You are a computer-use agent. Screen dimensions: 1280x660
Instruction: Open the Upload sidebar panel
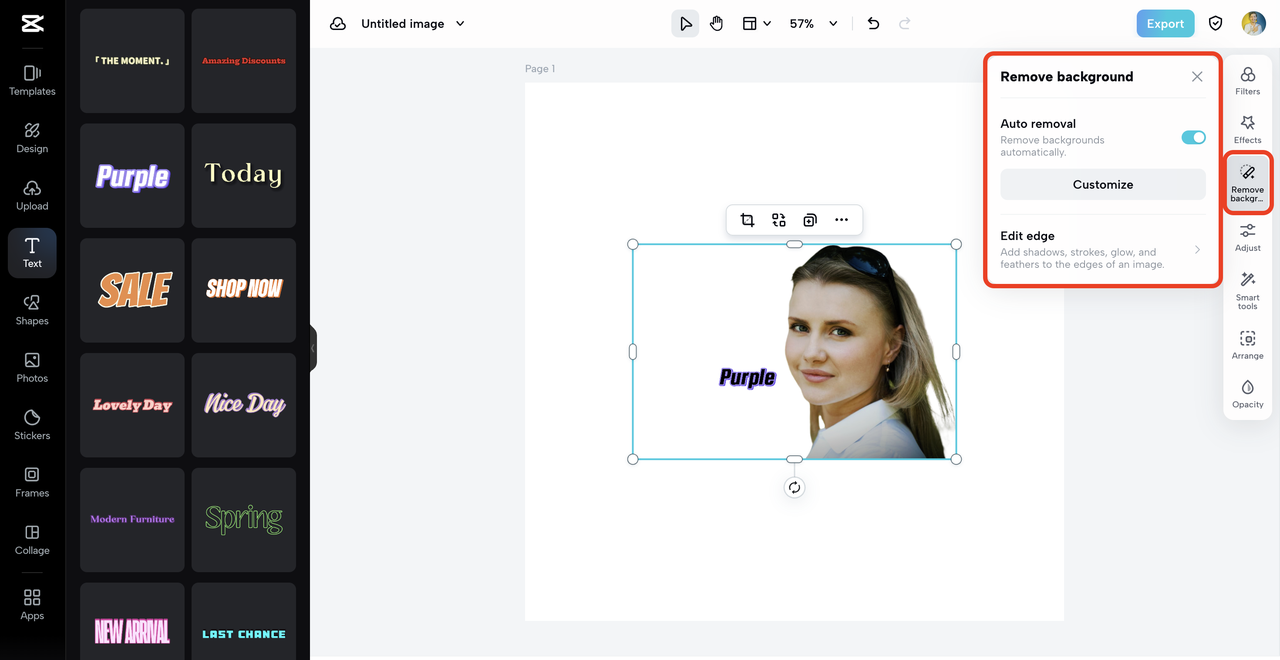pos(32,195)
